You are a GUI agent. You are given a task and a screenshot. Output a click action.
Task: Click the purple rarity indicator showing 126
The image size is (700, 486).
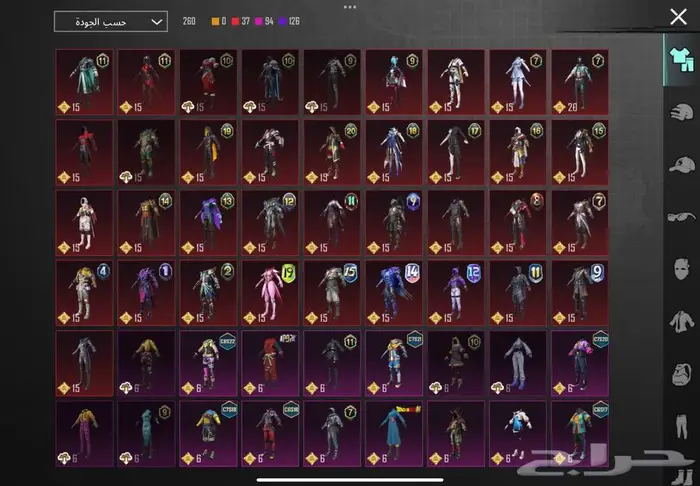pyautogui.click(x=297, y=21)
